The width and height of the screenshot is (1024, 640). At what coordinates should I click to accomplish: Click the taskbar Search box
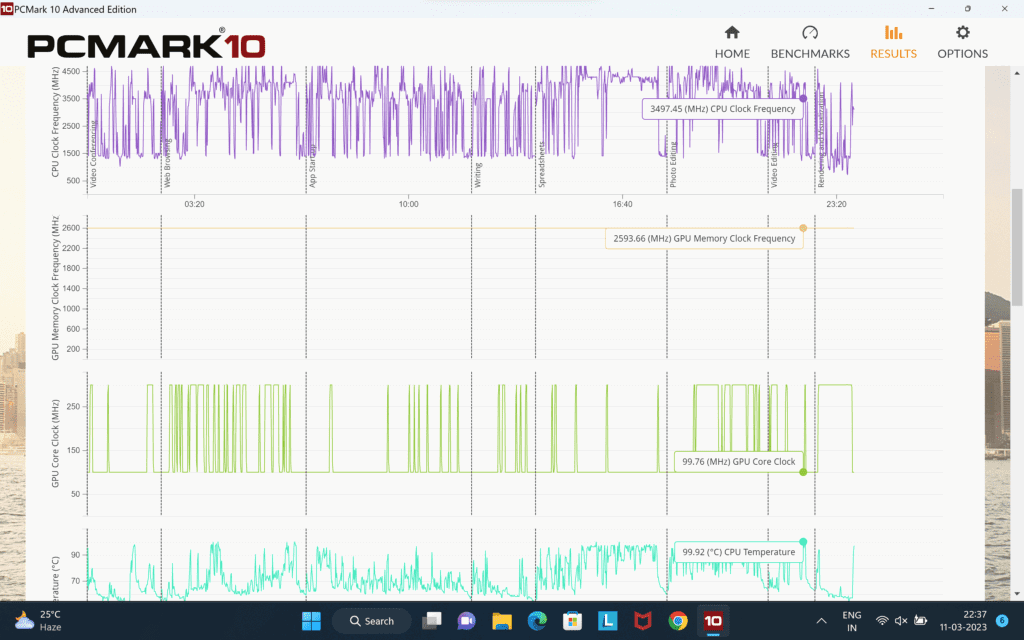(372, 621)
